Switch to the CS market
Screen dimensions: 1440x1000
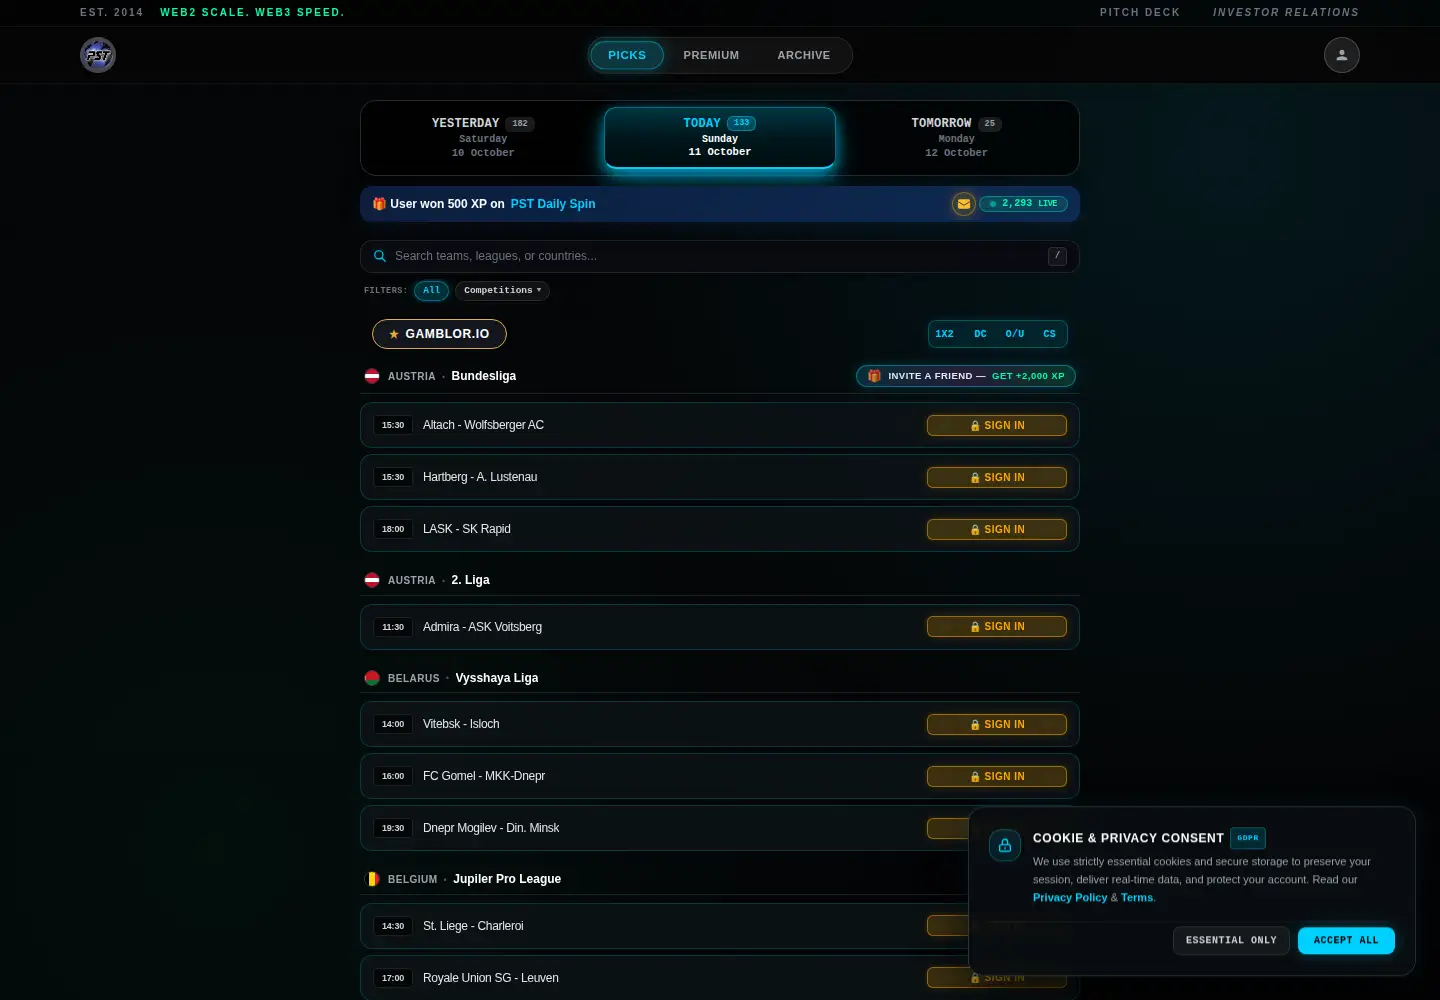1049,334
